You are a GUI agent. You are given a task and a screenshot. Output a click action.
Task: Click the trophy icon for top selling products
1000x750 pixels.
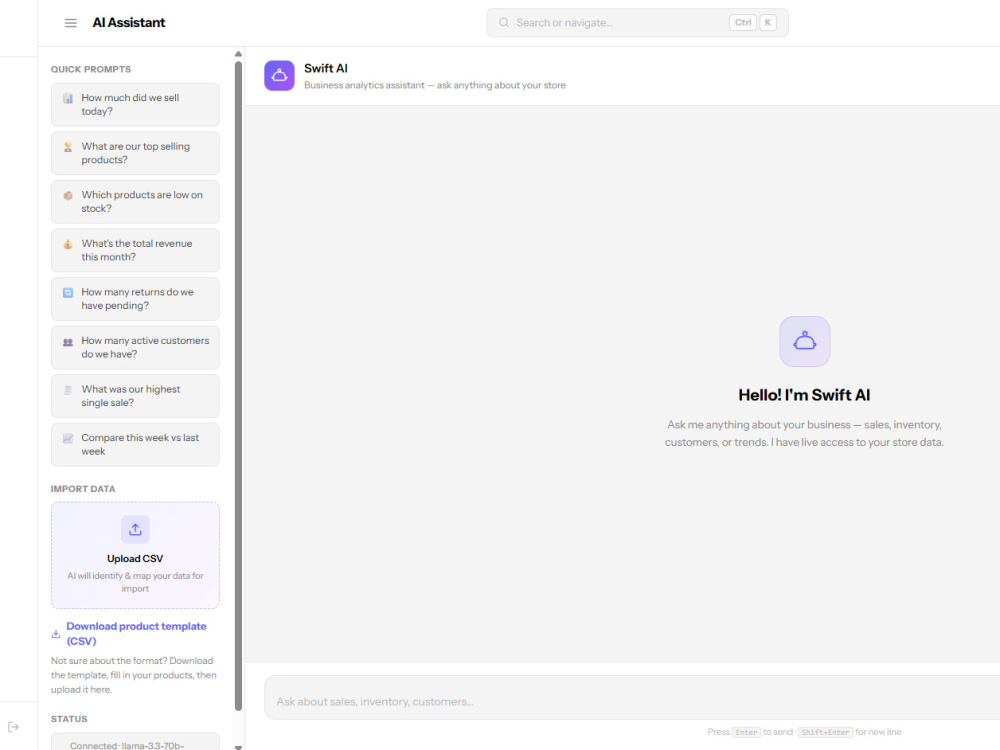[68, 147]
